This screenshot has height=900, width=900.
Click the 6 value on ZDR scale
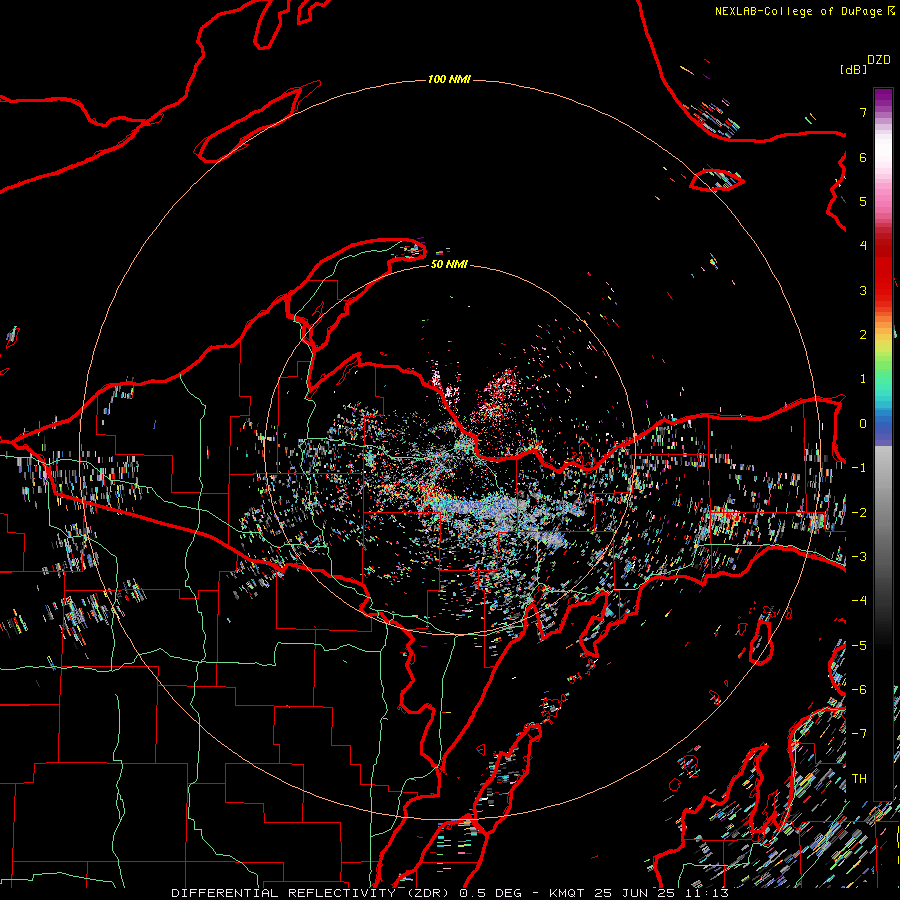pos(863,157)
